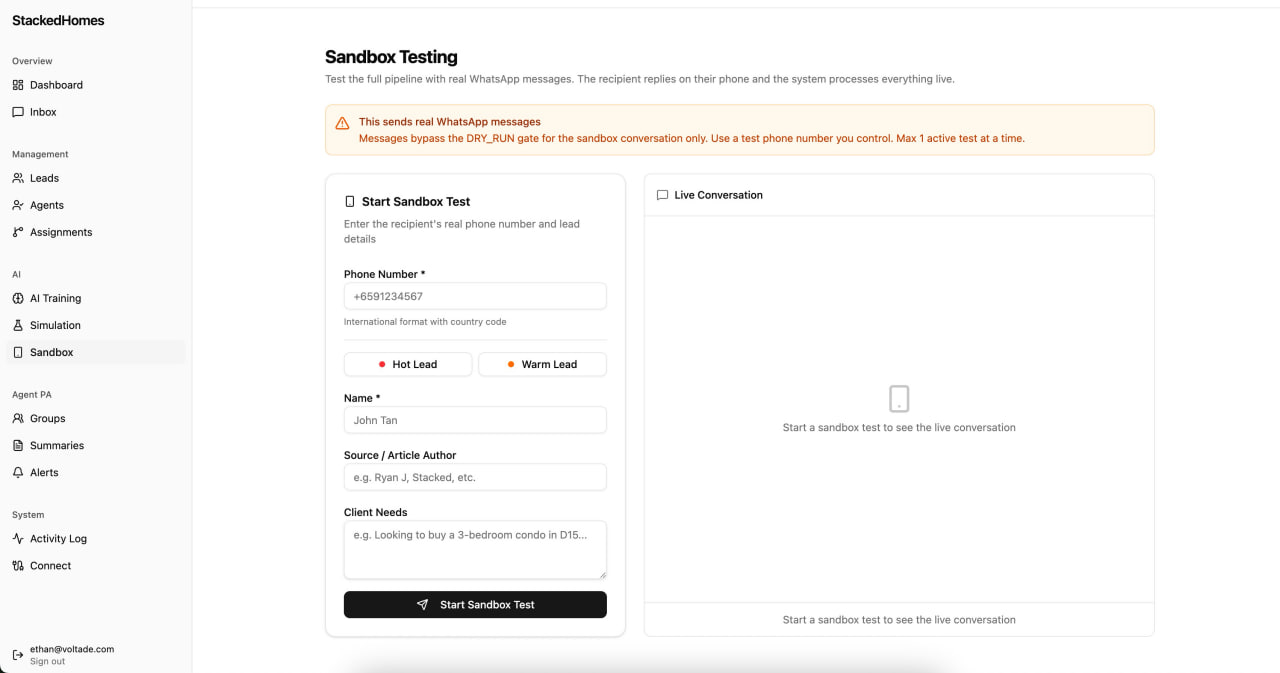Click the Assignments branching icon
Image resolution: width=1280 pixels, height=673 pixels.
[17, 232]
